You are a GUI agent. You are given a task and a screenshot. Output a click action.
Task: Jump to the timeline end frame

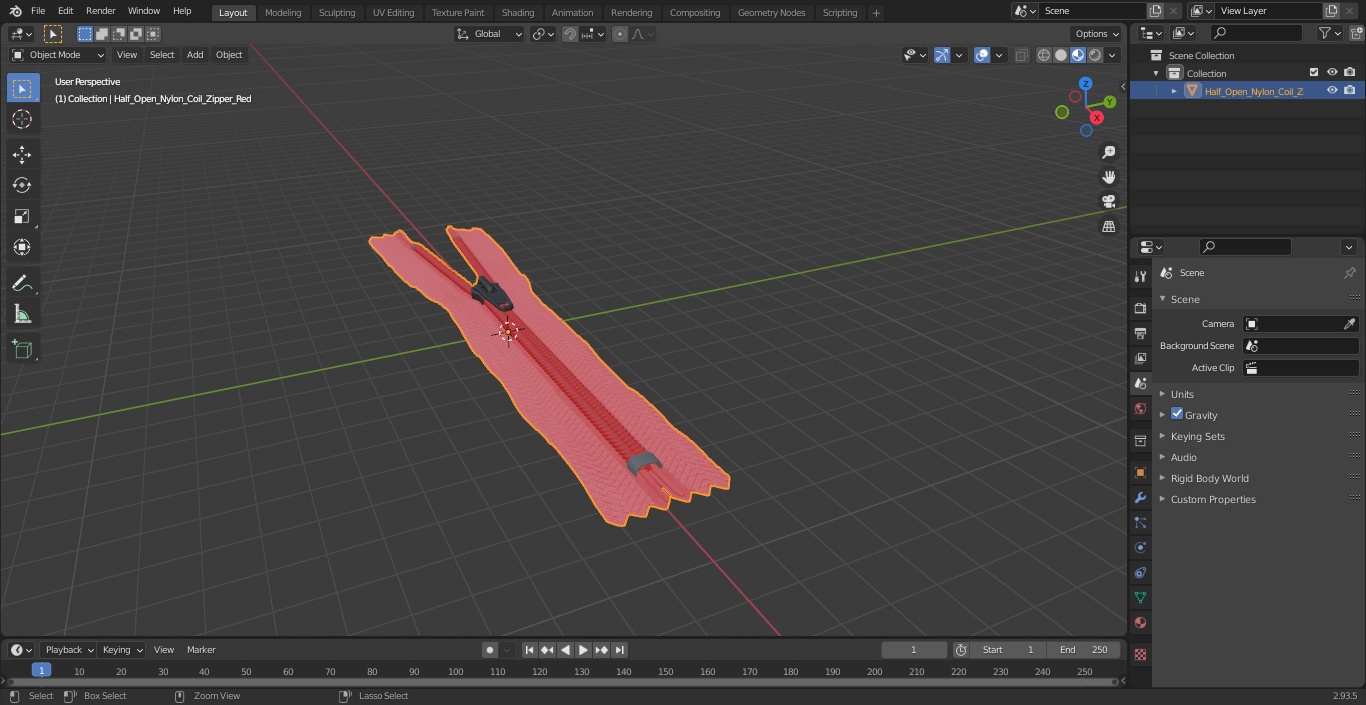620,650
